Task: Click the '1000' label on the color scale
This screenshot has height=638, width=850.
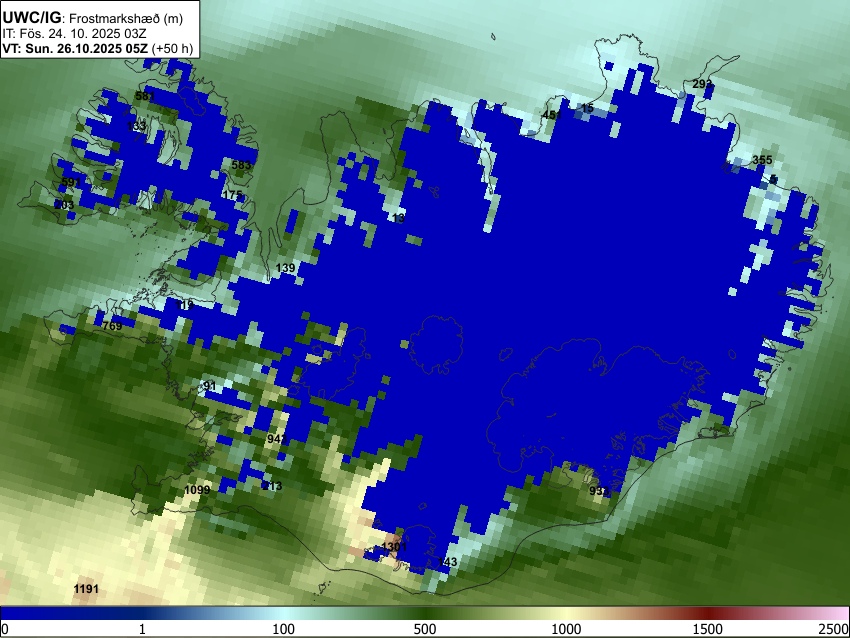Action: click(566, 629)
